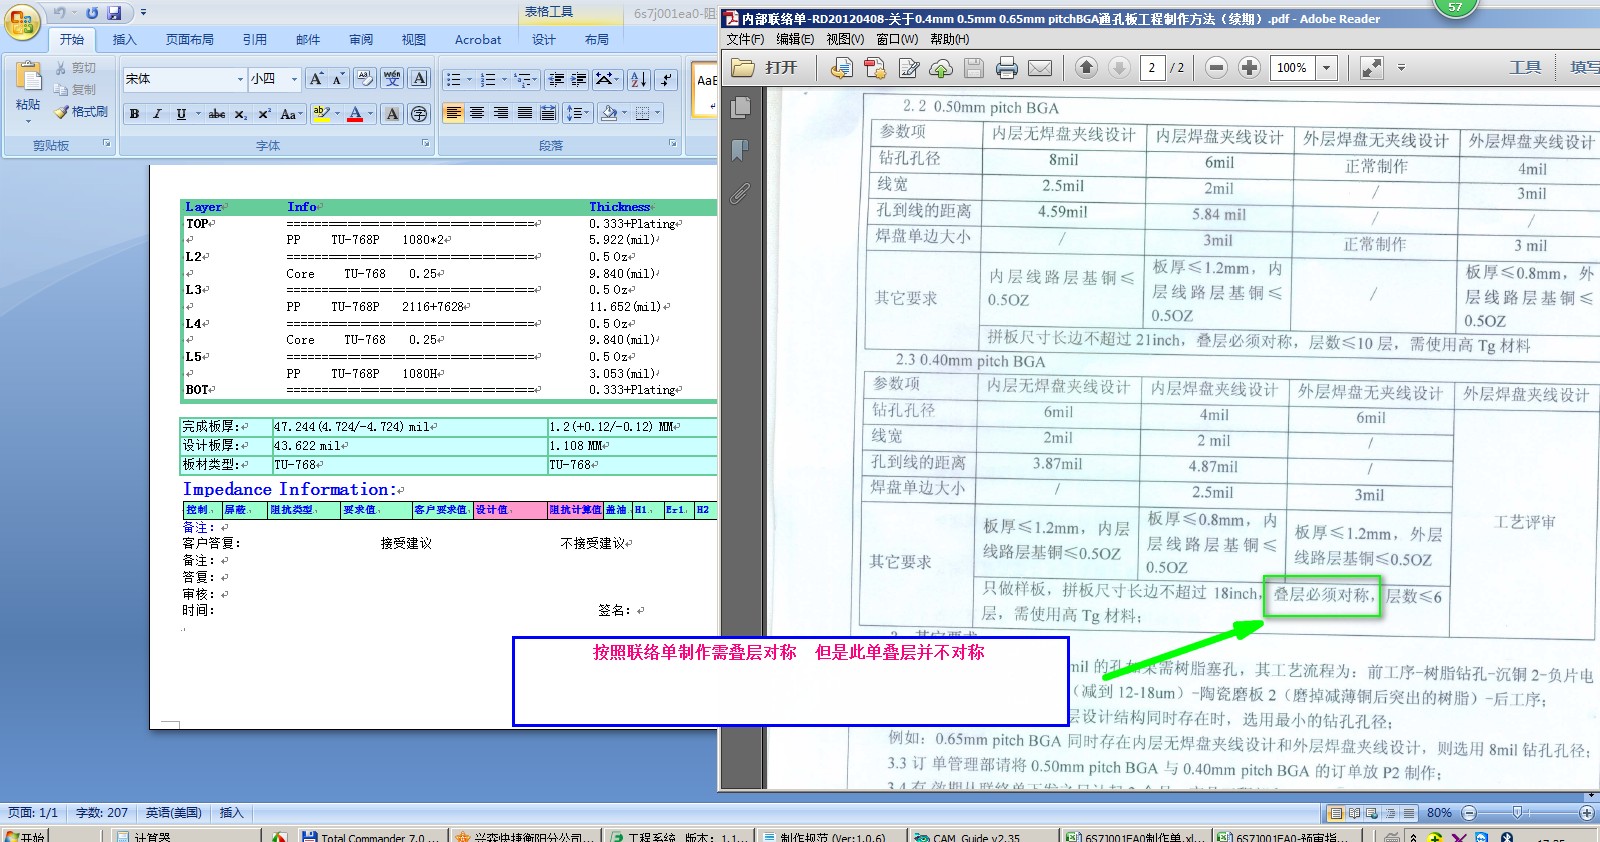Click the 工具 pane link in Adobe Reader

[x=1525, y=67]
